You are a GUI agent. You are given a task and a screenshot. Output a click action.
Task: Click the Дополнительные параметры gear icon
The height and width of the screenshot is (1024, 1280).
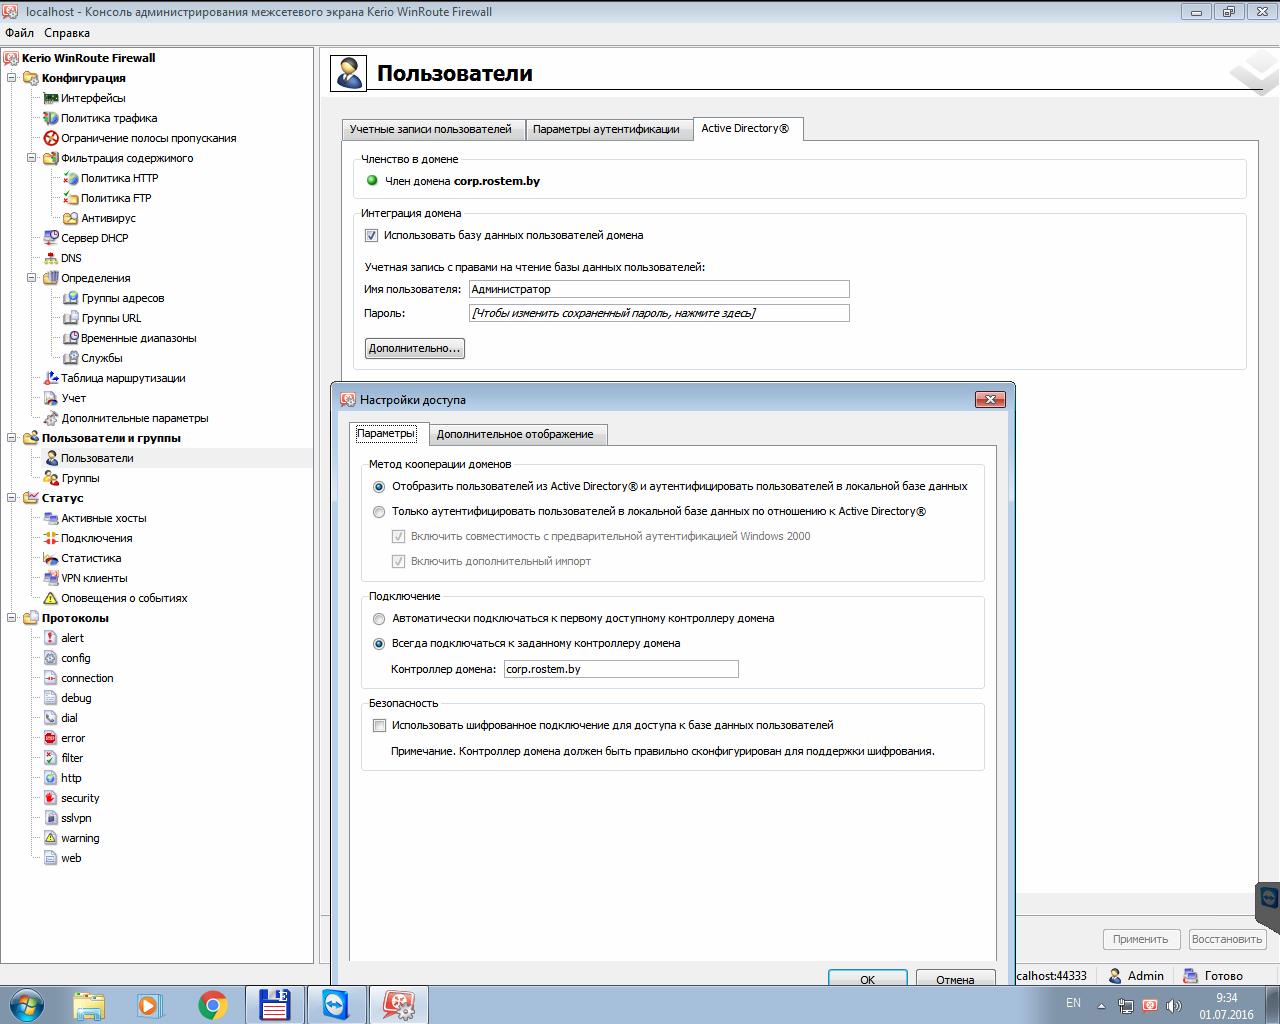tap(51, 418)
